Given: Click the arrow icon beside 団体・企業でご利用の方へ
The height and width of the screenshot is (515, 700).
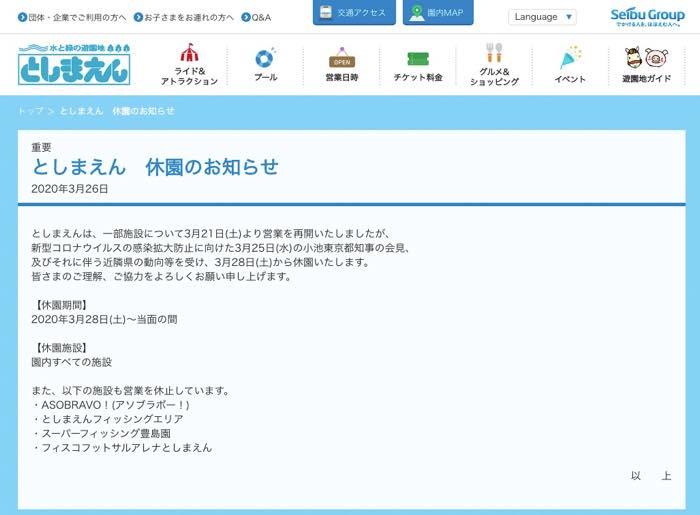Looking at the screenshot, I should tap(22, 17).
